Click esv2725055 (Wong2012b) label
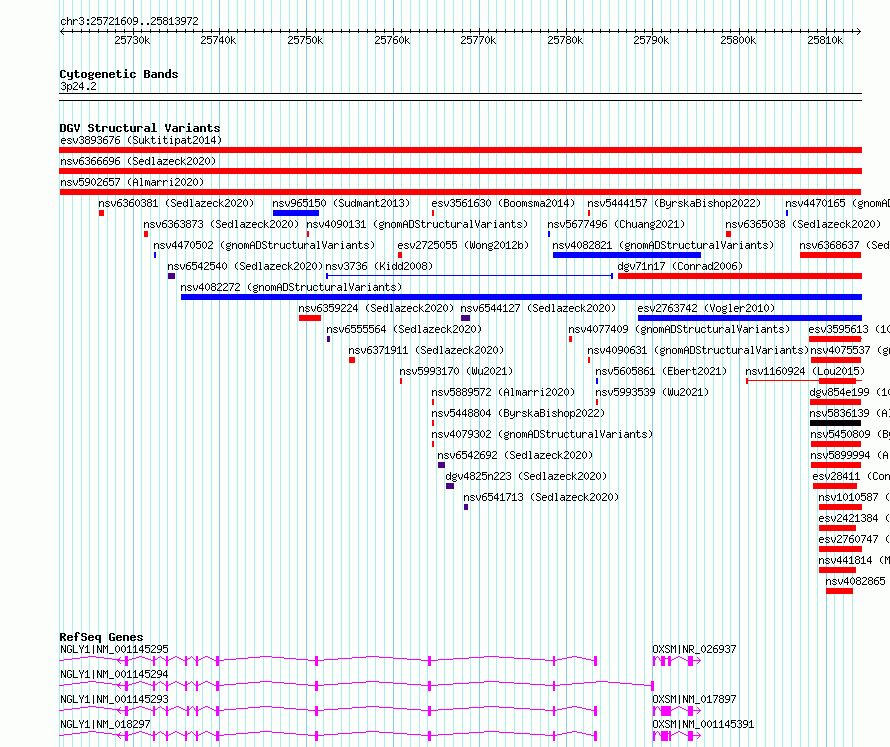The image size is (890, 747). (x=463, y=245)
